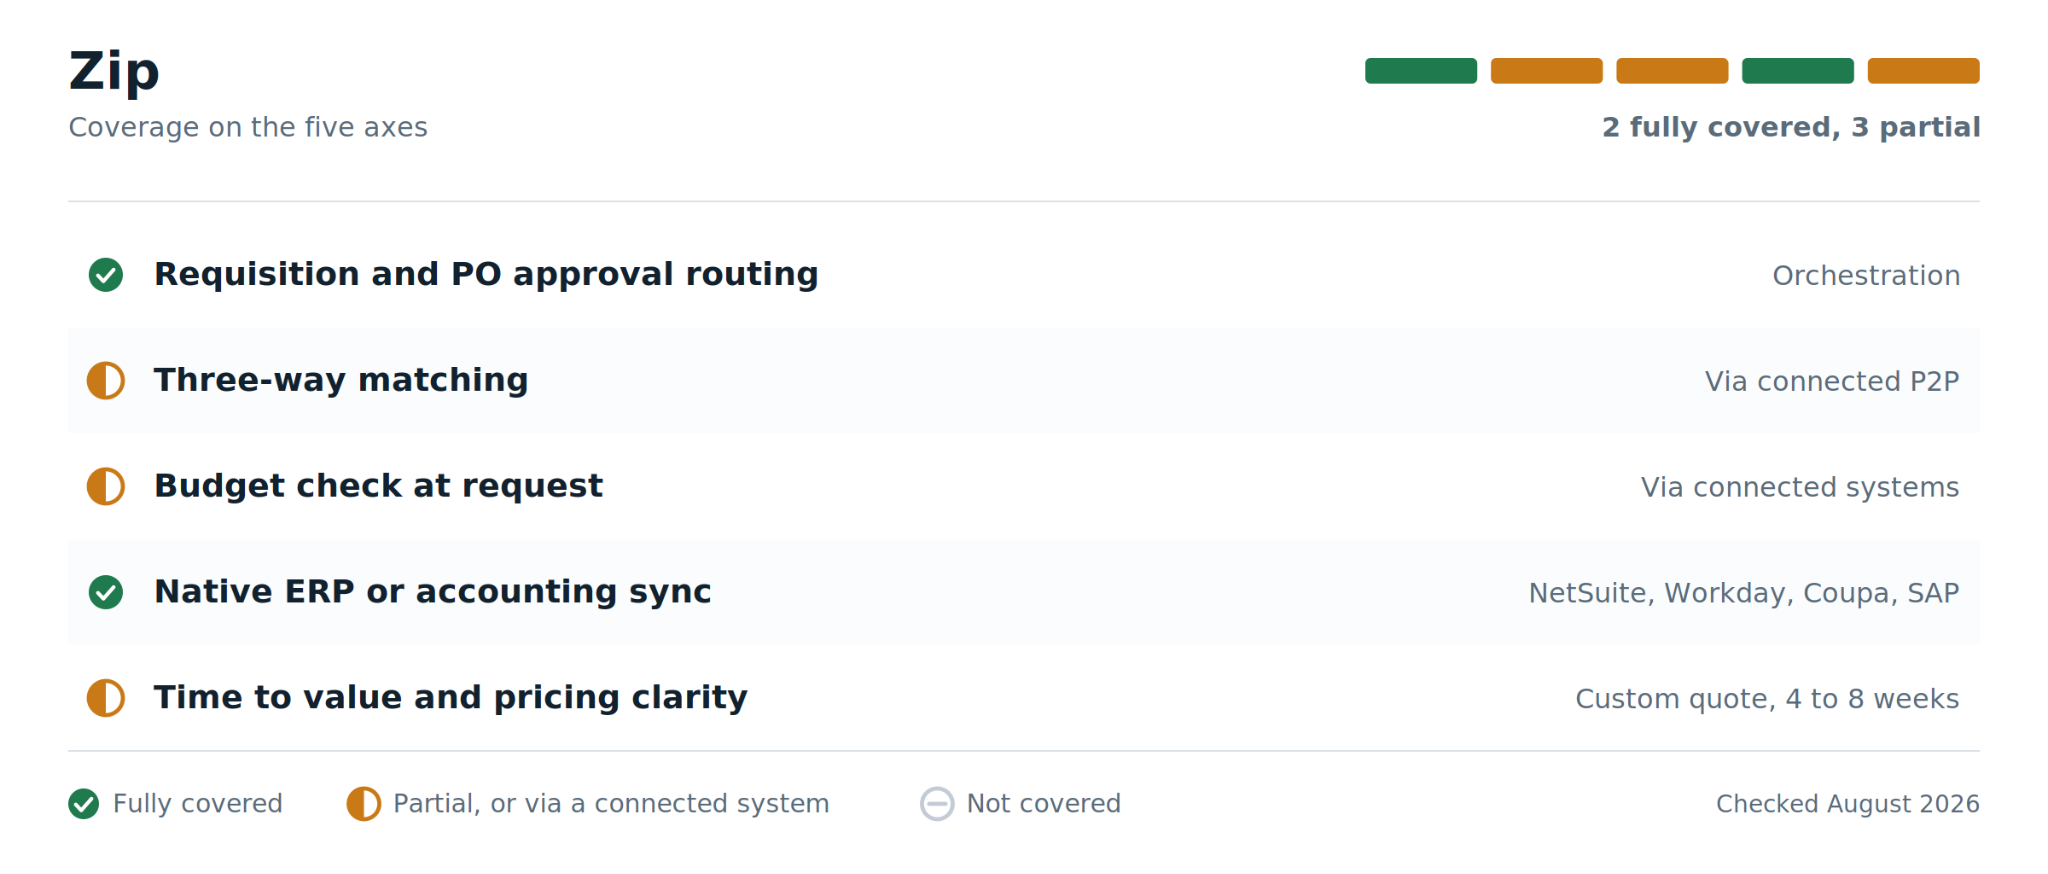
Task: Click the partial icon next to Budget check
Action: (106, 487)
